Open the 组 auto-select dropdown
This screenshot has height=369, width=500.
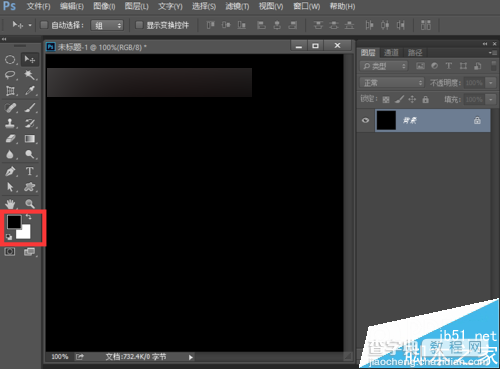pyautogui.click(x=107, y=25)
